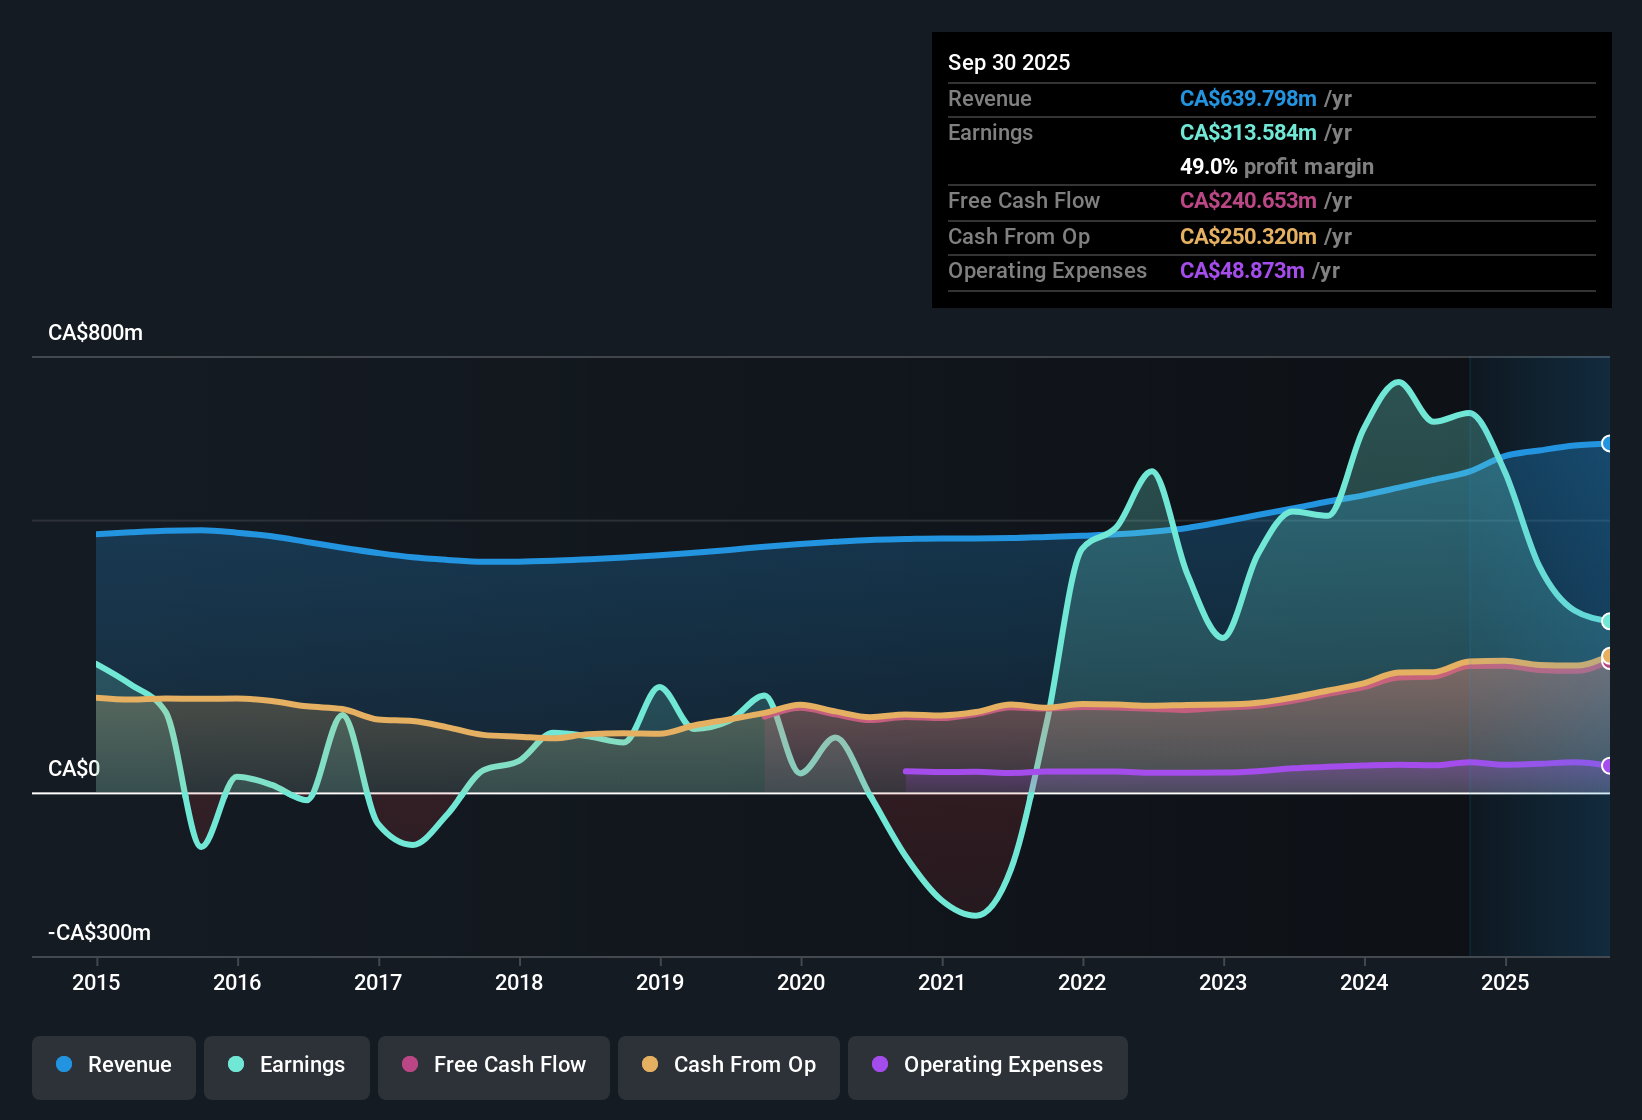Click the pink Free Cash Flow dot icon
Image resolution: width=1642 pixels, height=1120 pixels.
coord(409,1065)
